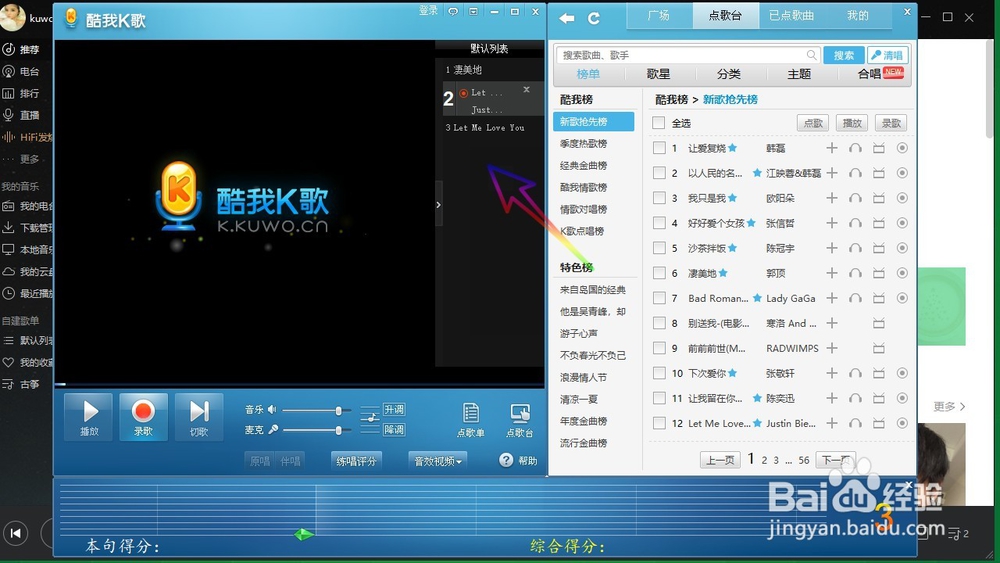The image size is (1000, 563).
Task: Click the playback progress bar under the video
Action: pos(298,384)
